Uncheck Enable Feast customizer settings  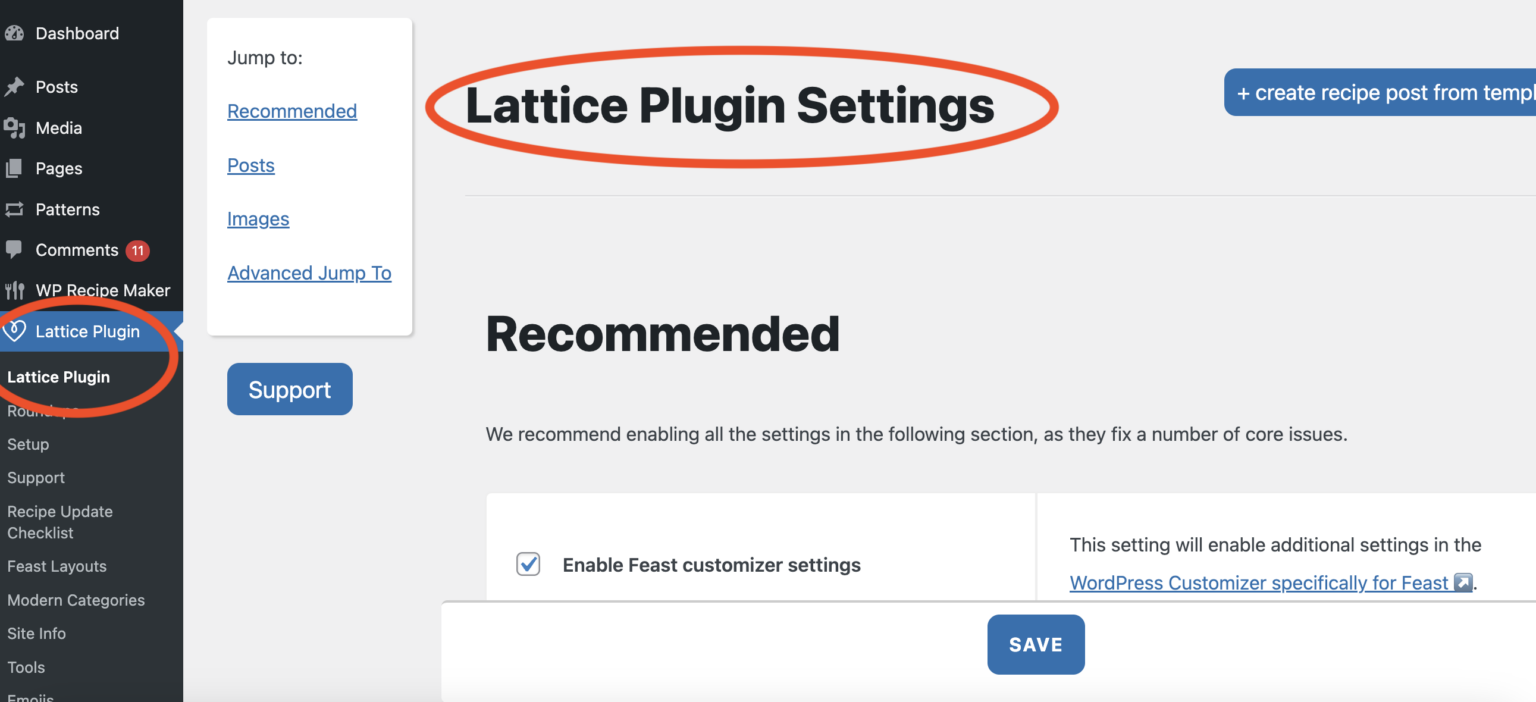[528, 564]
